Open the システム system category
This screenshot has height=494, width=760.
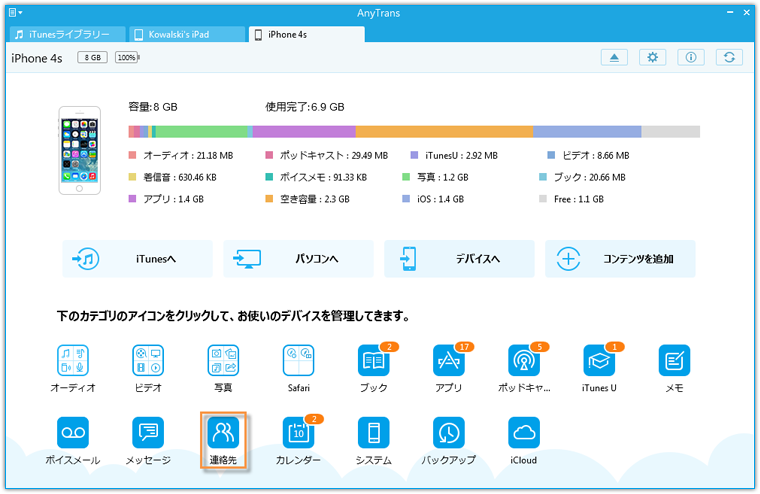[373, 432]
